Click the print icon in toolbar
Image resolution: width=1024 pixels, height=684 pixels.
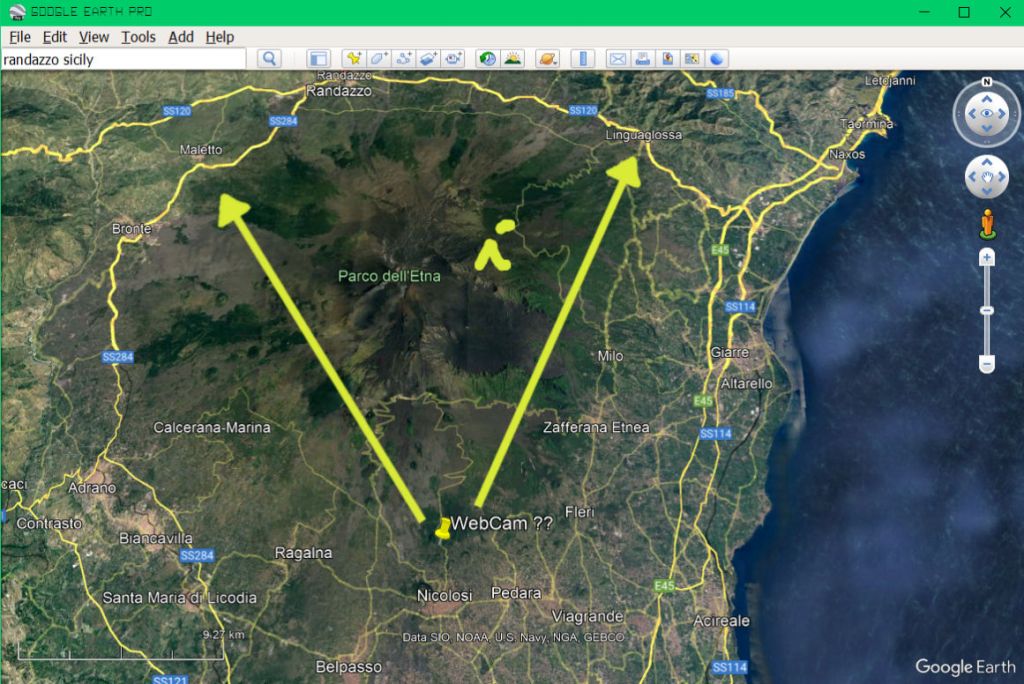pyautogui.click(x=643, y=59)
